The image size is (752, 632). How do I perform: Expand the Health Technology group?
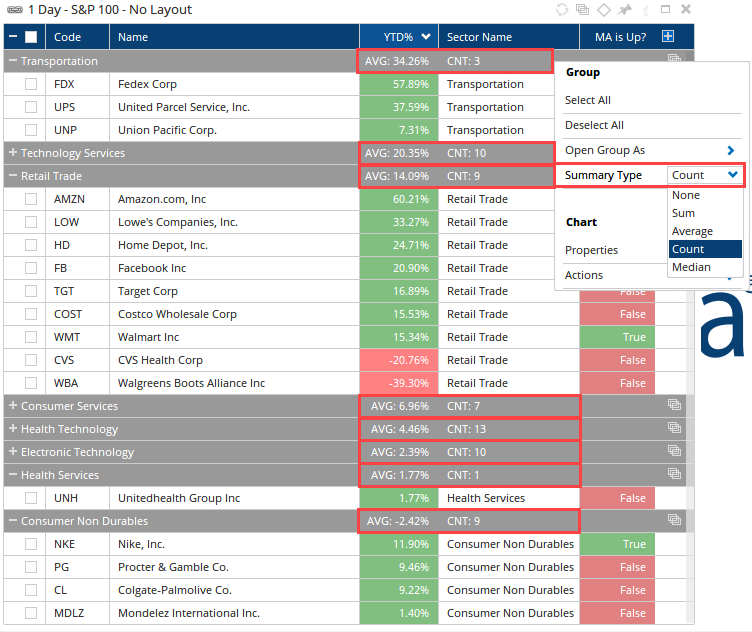(x=13, y=429)
